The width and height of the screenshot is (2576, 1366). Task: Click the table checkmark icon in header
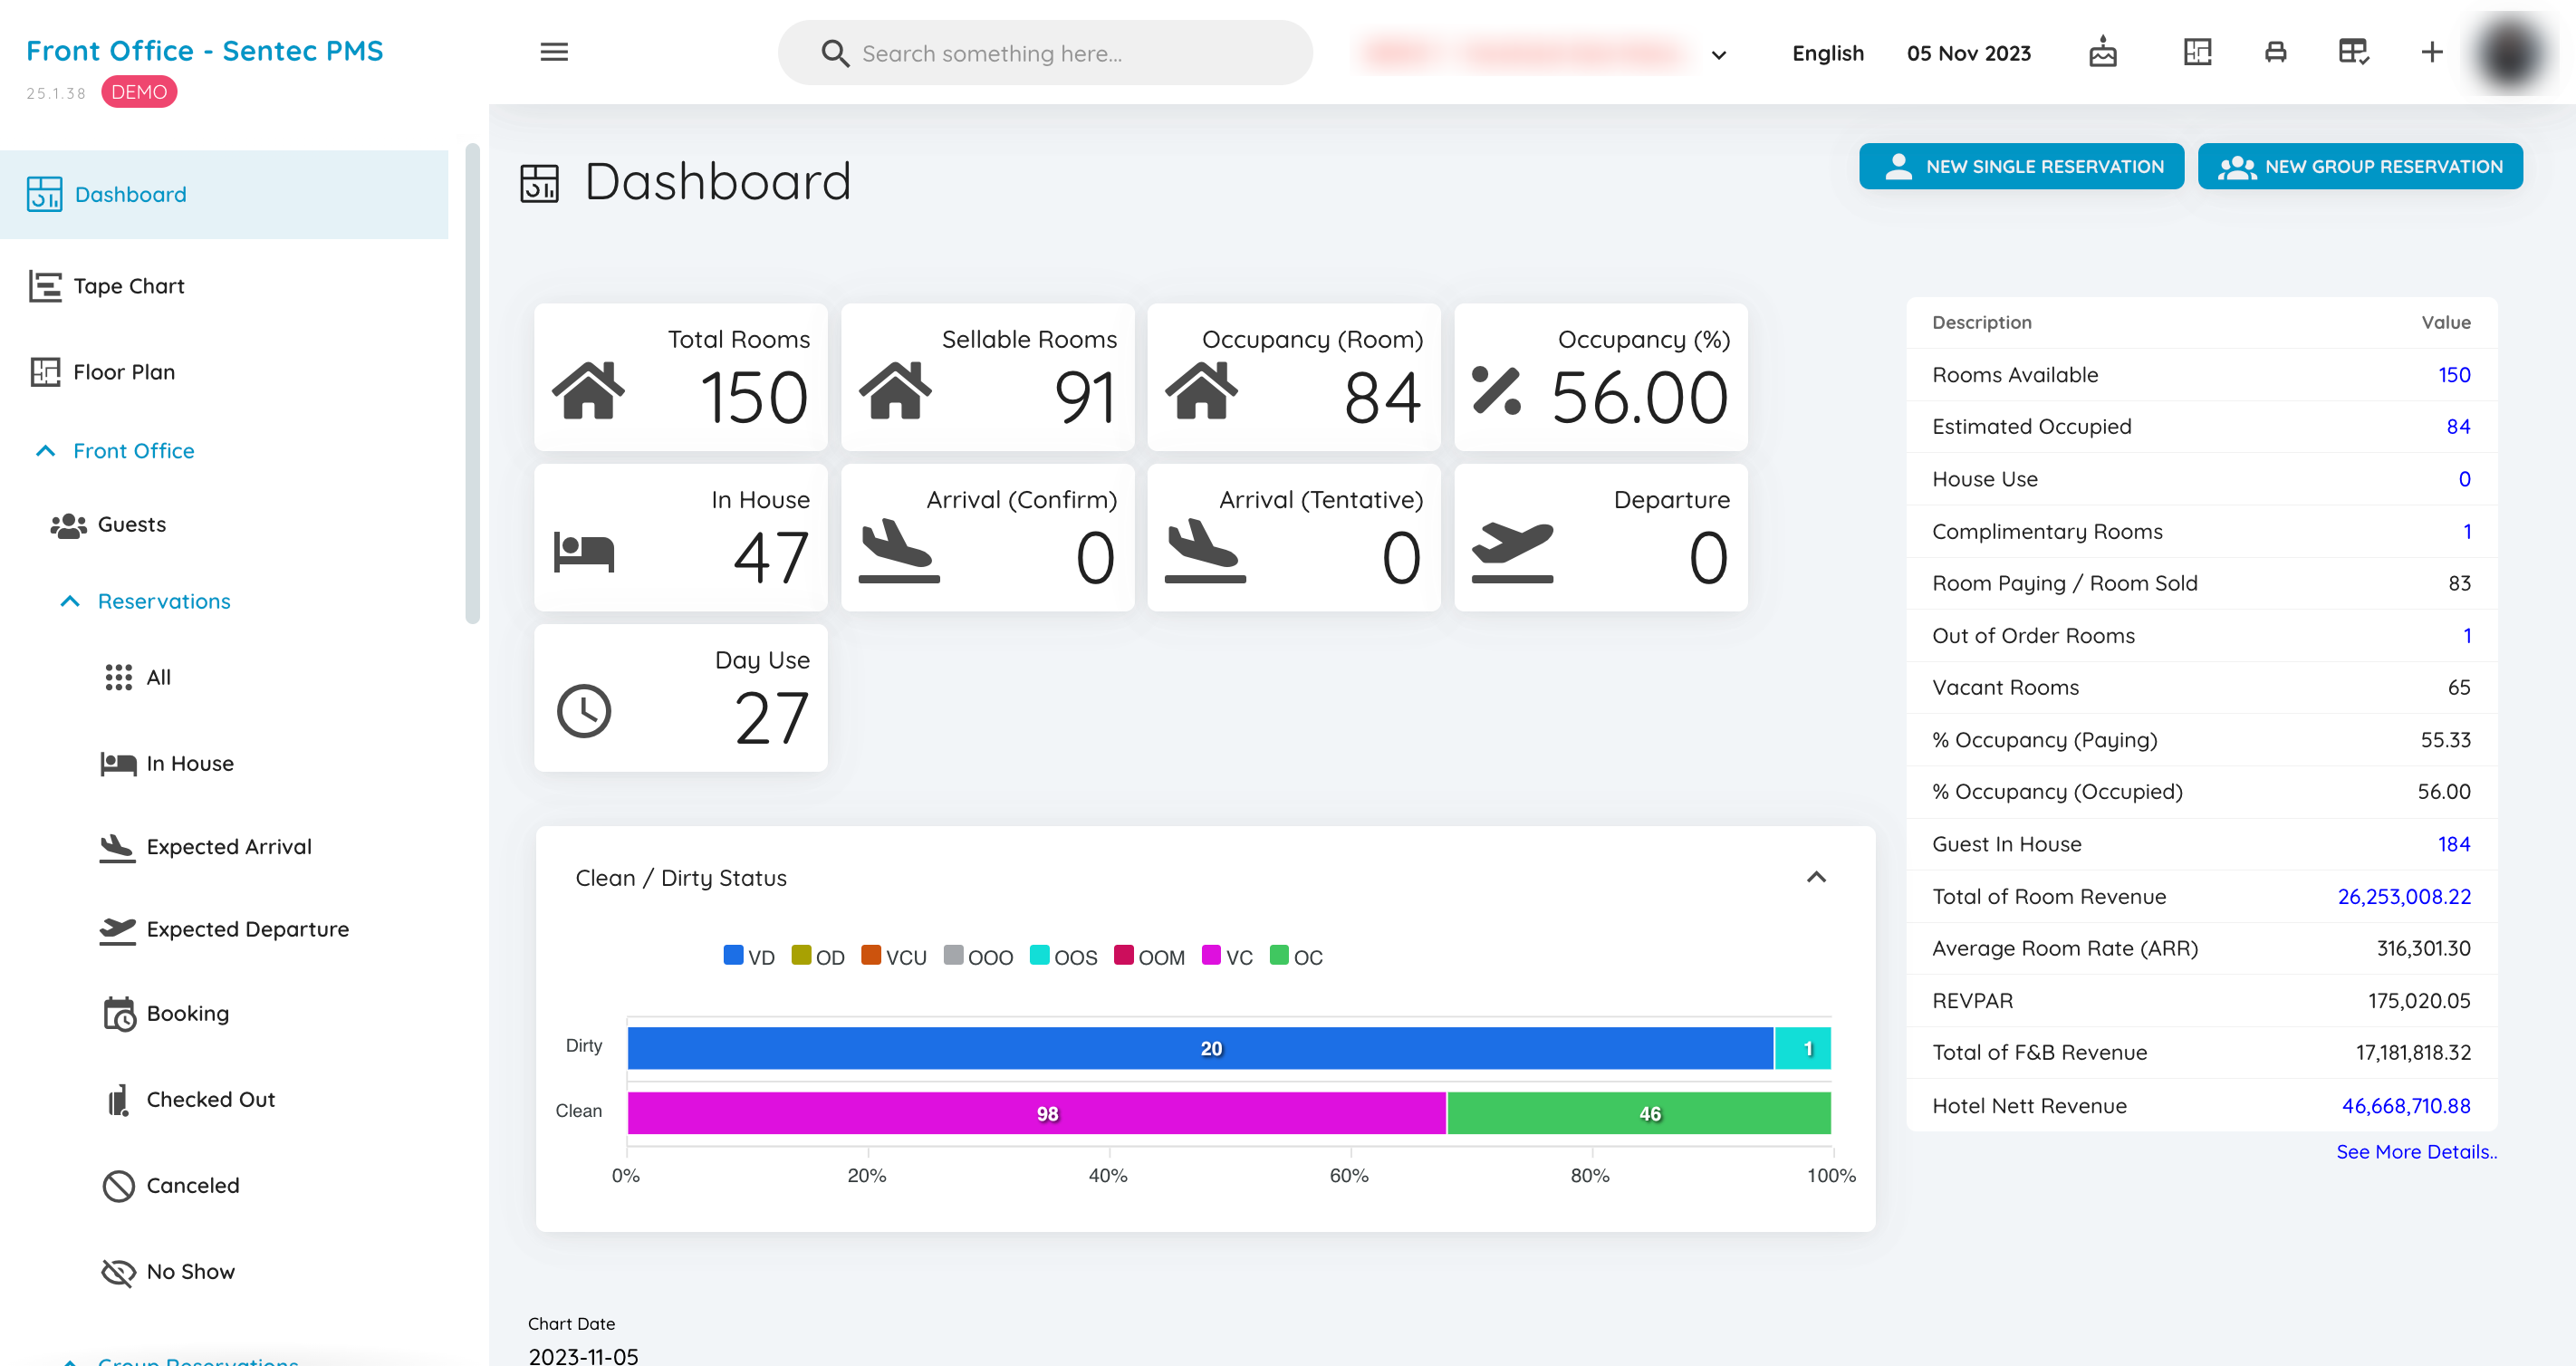point(2353,52)
